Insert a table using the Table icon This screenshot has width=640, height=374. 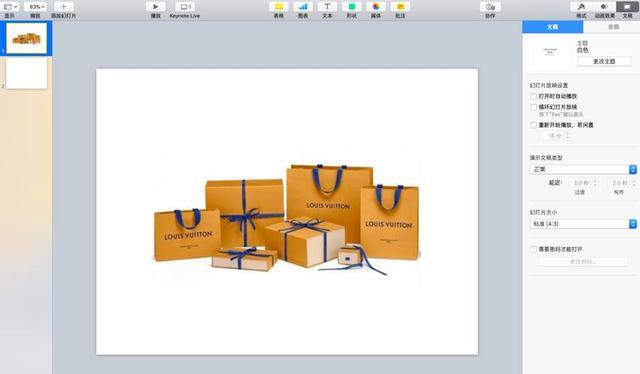(279, 7)
